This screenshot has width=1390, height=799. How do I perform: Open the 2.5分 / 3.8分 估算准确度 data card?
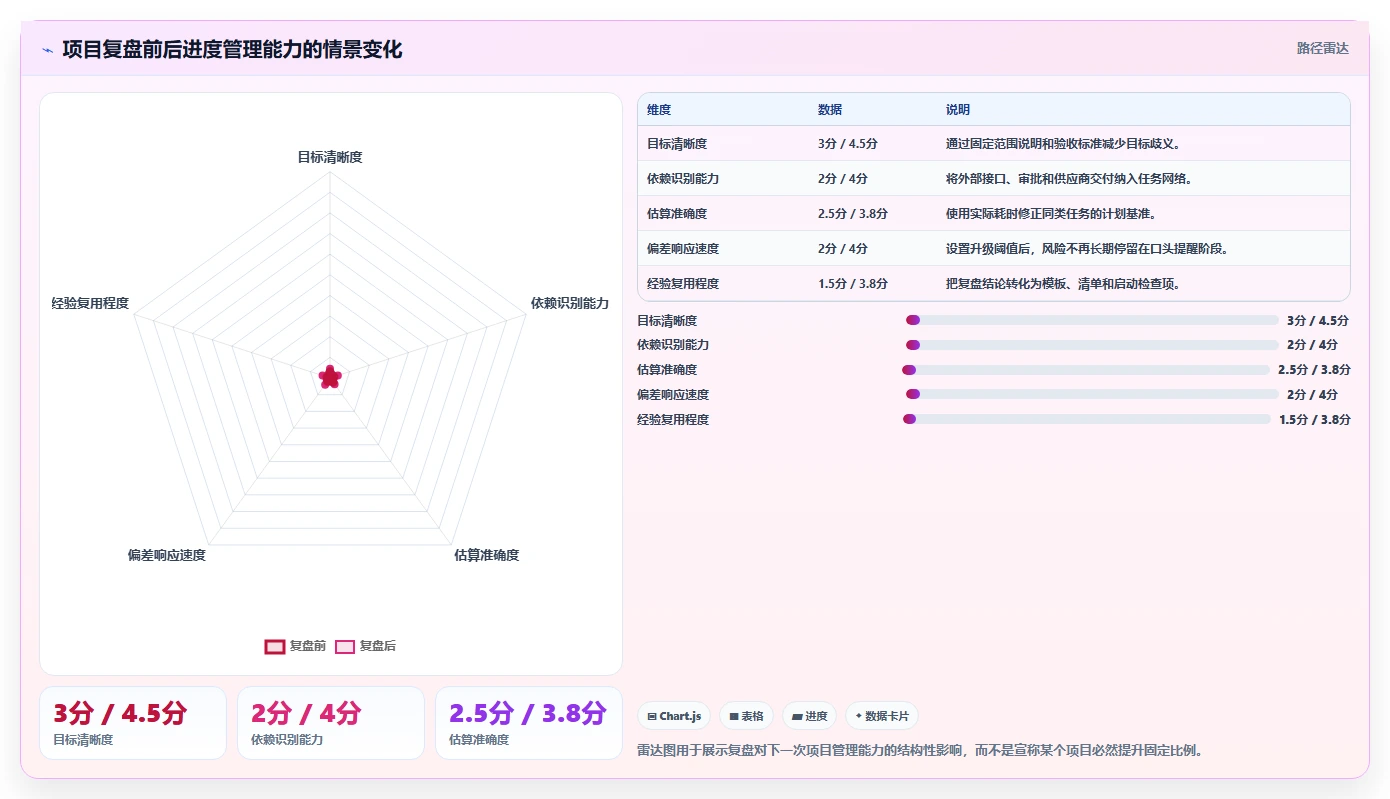point(529,723)
